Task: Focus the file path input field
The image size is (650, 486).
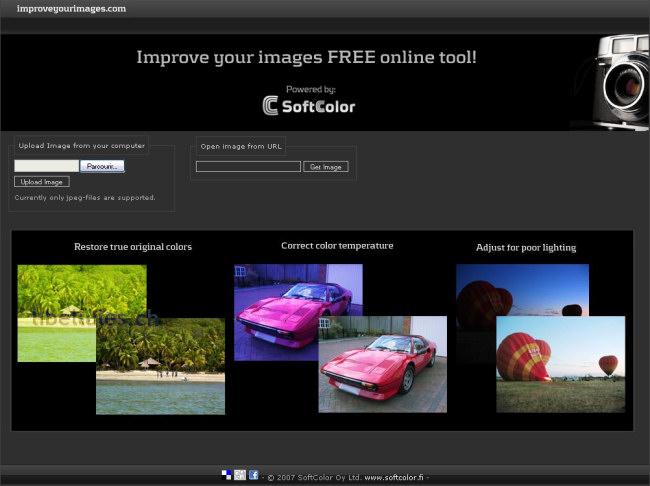Action: tap(46, 166)
